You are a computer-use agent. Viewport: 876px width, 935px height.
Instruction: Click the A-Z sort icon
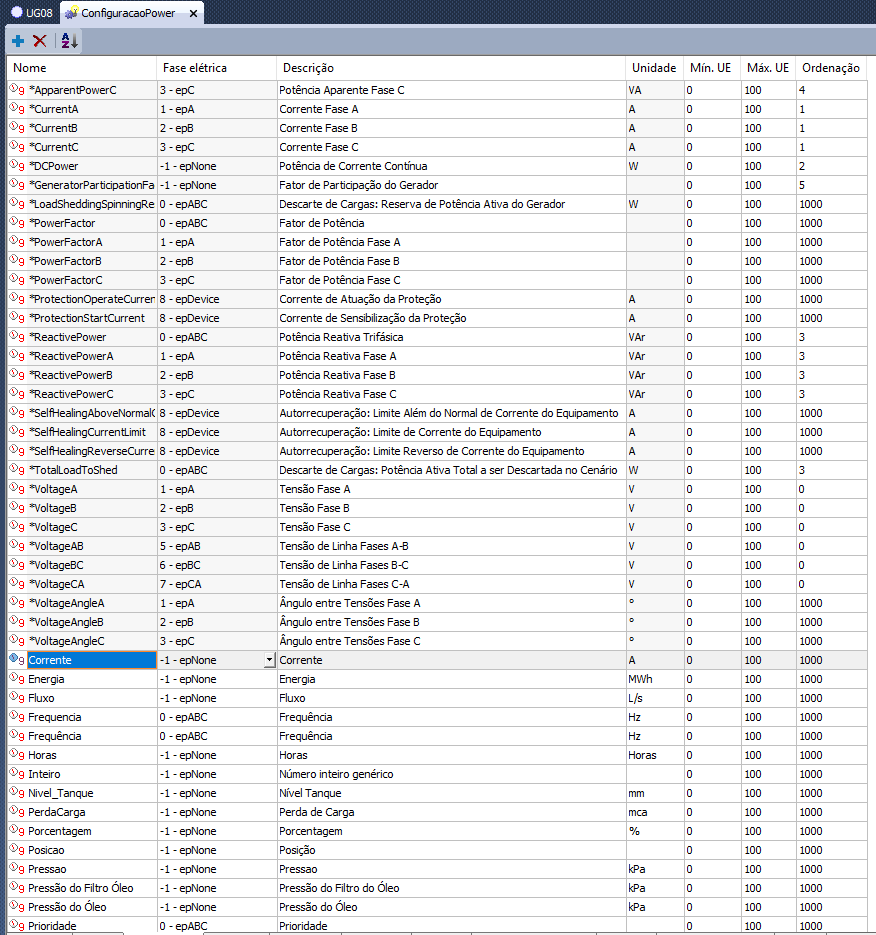click(69, 41)
